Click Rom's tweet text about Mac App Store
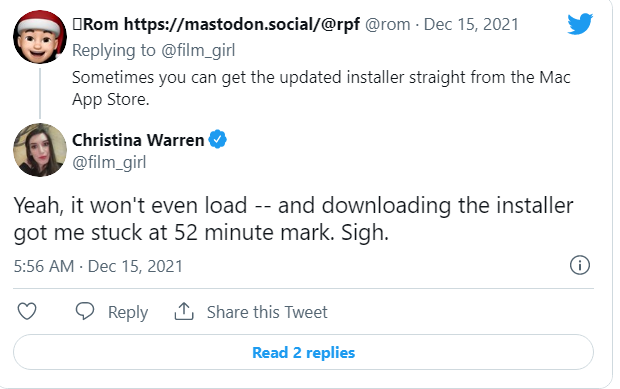The height and width of the screenshot is (389, 620). 321,88
